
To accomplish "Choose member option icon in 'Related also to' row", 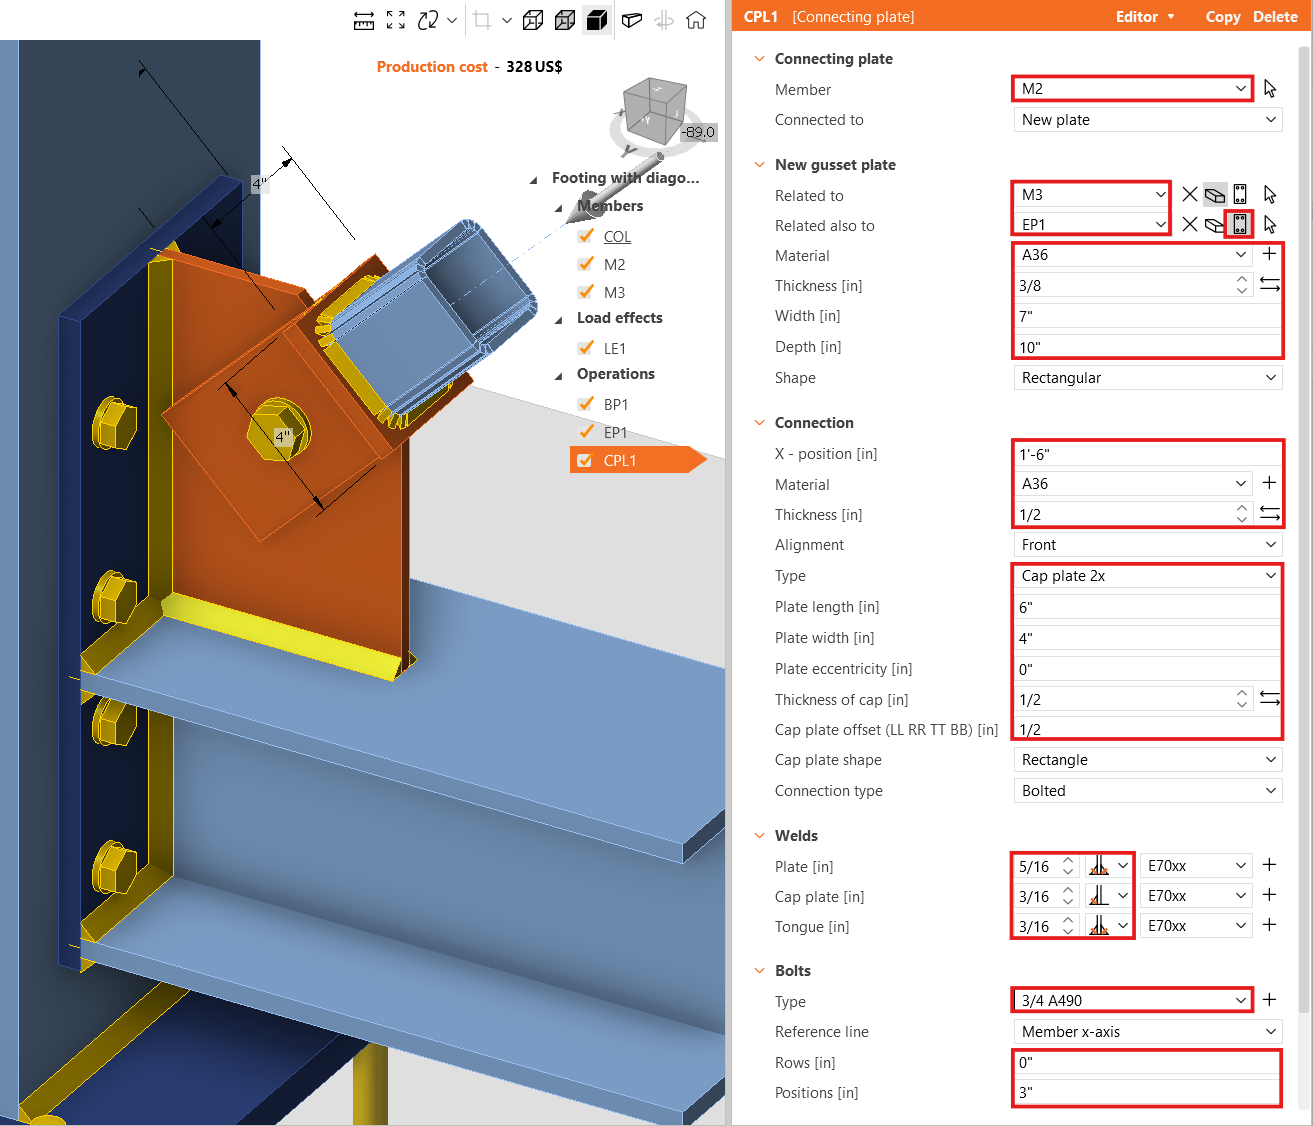I will click(1215, 225).
